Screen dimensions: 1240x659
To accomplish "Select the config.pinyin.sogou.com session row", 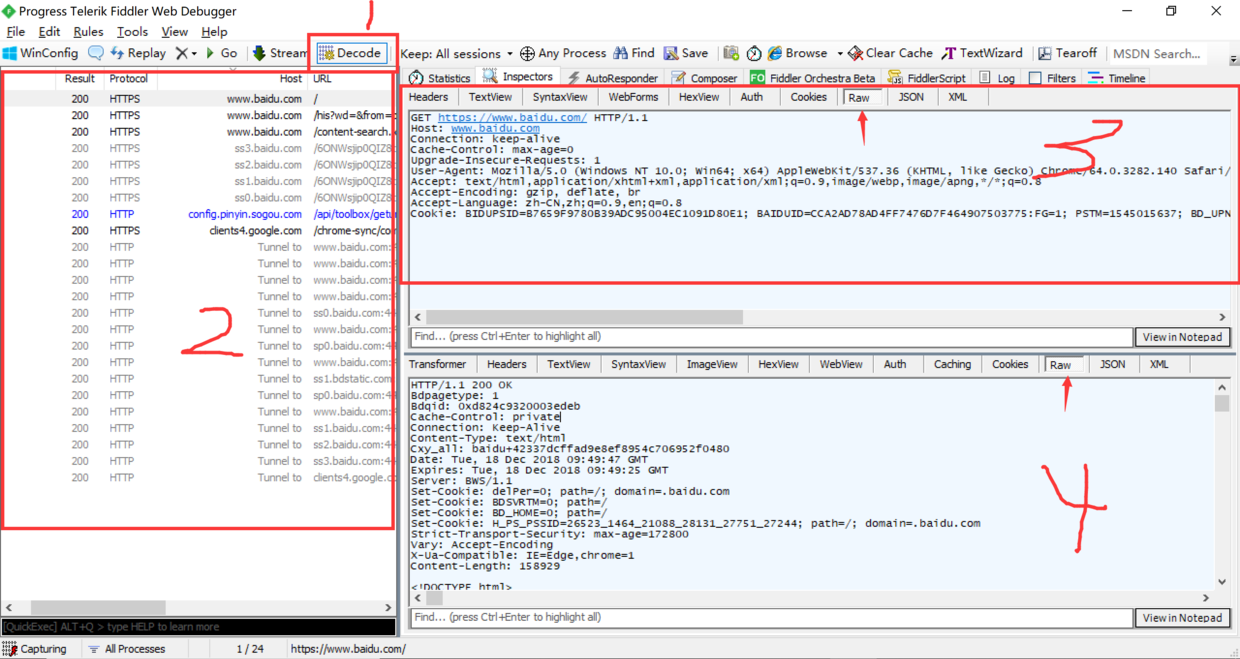I will [x=198, y=214].
